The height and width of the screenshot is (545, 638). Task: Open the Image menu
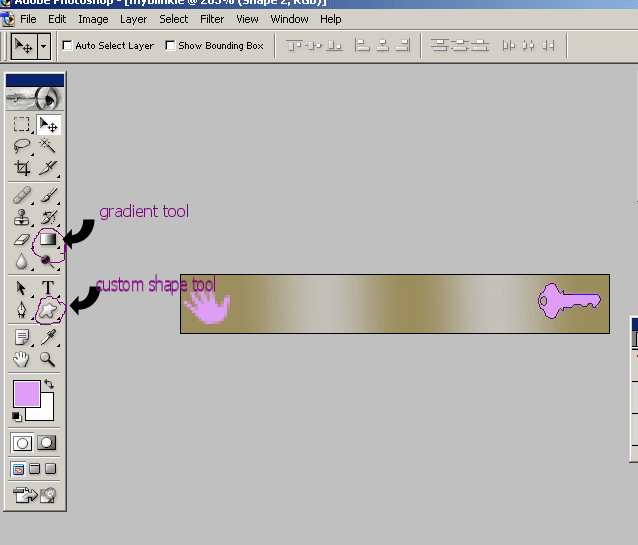click(93, 19)
